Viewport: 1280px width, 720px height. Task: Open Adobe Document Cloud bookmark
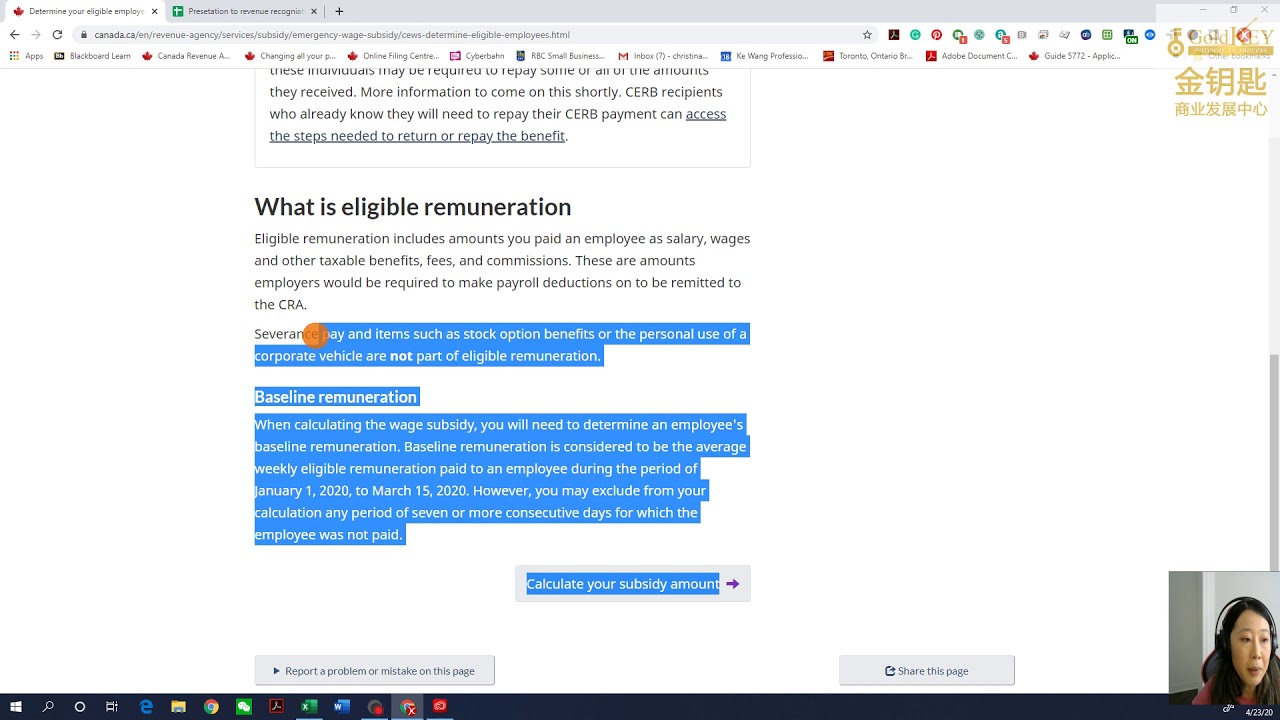(972, 56)
